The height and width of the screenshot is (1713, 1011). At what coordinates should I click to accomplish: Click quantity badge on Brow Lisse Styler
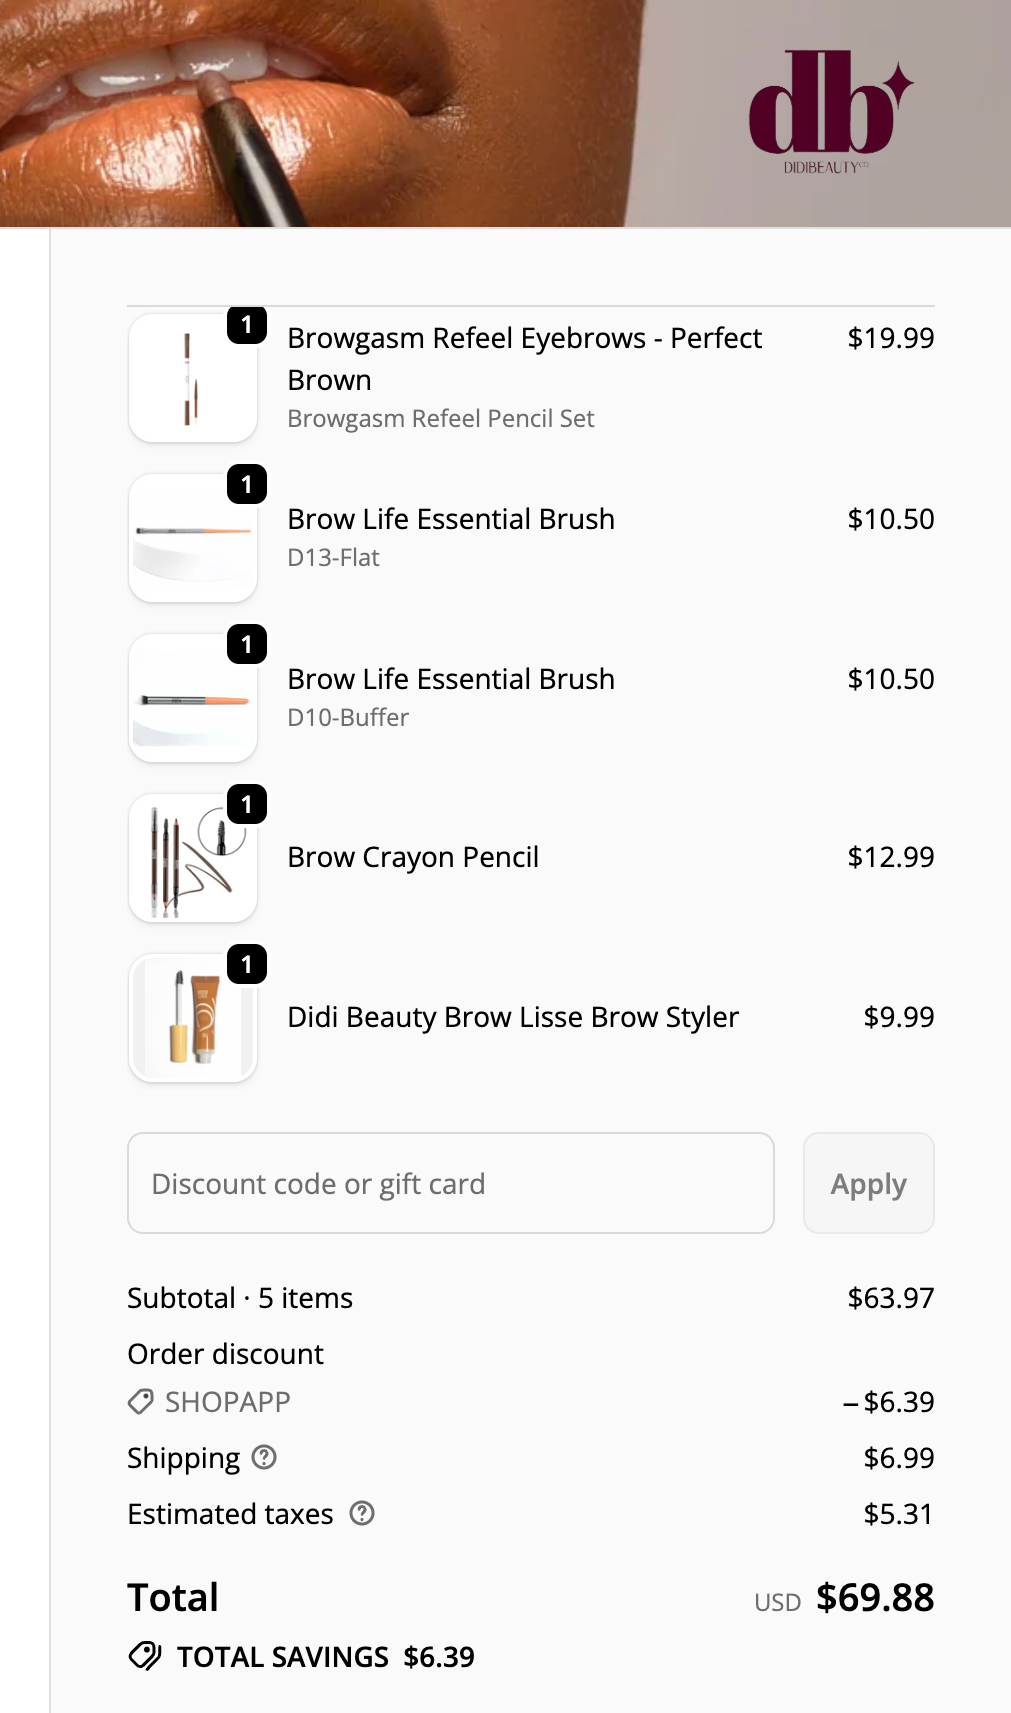[247, 965]
